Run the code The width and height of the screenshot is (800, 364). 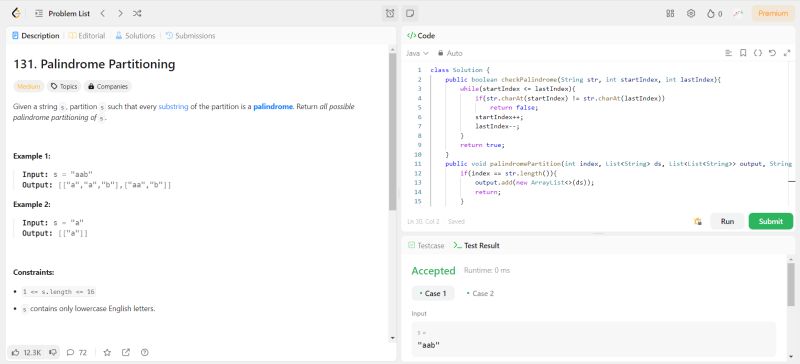tap(727, 222)
